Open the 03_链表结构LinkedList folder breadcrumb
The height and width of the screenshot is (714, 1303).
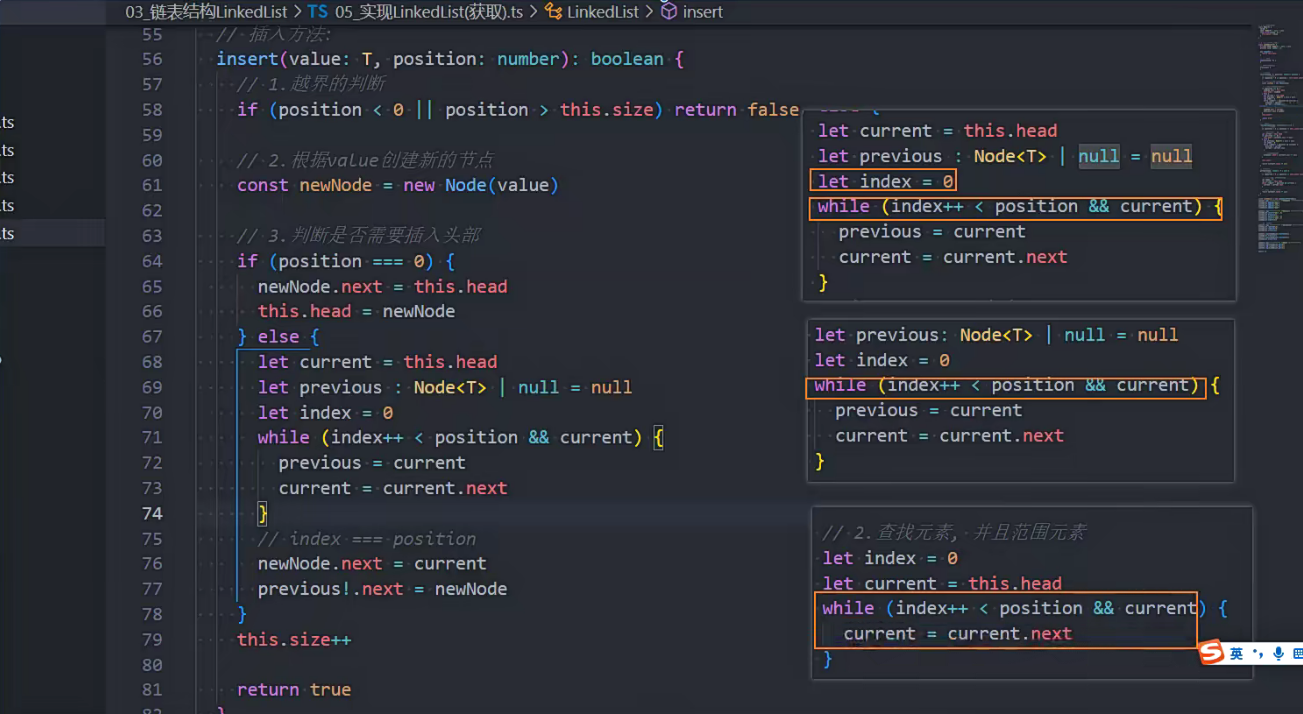point(206,12)
